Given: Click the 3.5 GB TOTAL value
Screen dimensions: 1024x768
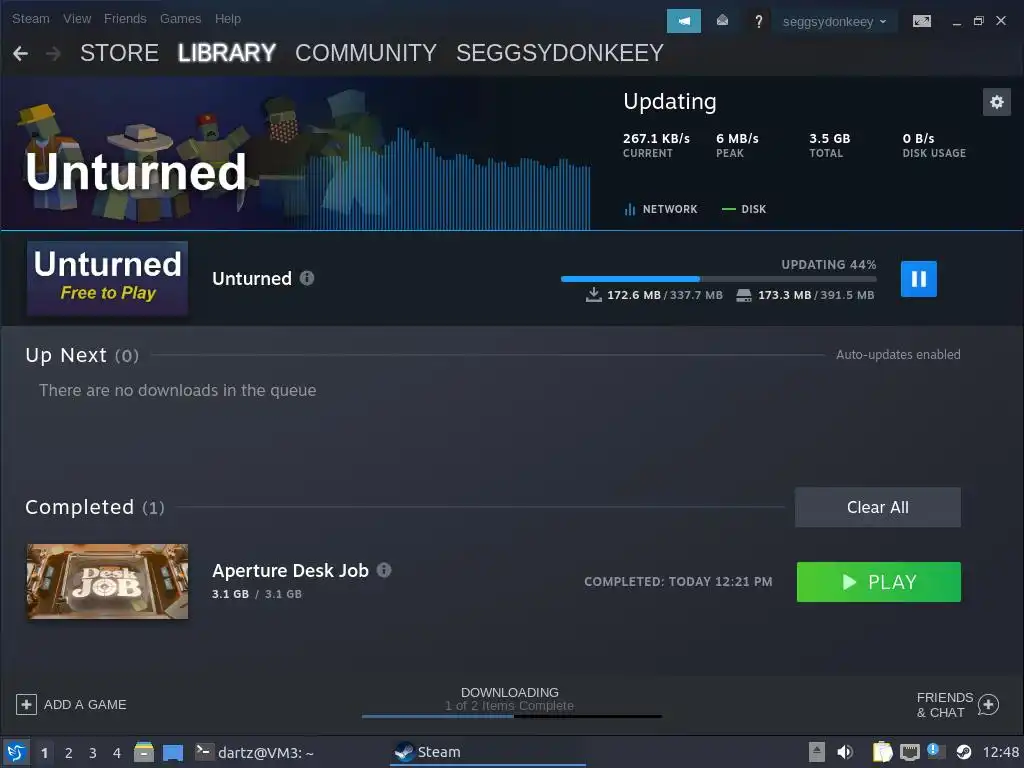Looking at the screenshot, I should pyautogui.click(x=829, y=138).
